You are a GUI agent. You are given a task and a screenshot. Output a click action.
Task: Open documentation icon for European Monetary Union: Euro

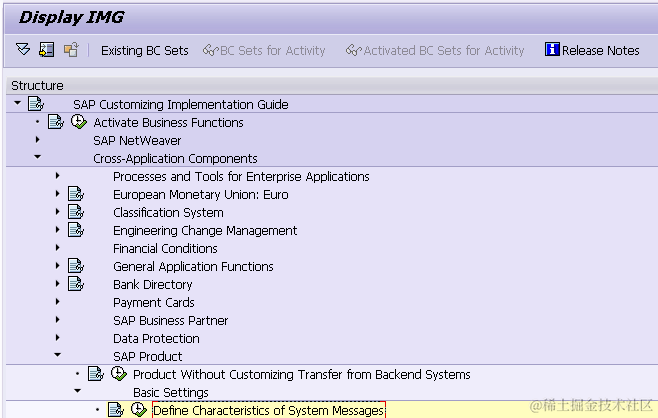point(76,194)
